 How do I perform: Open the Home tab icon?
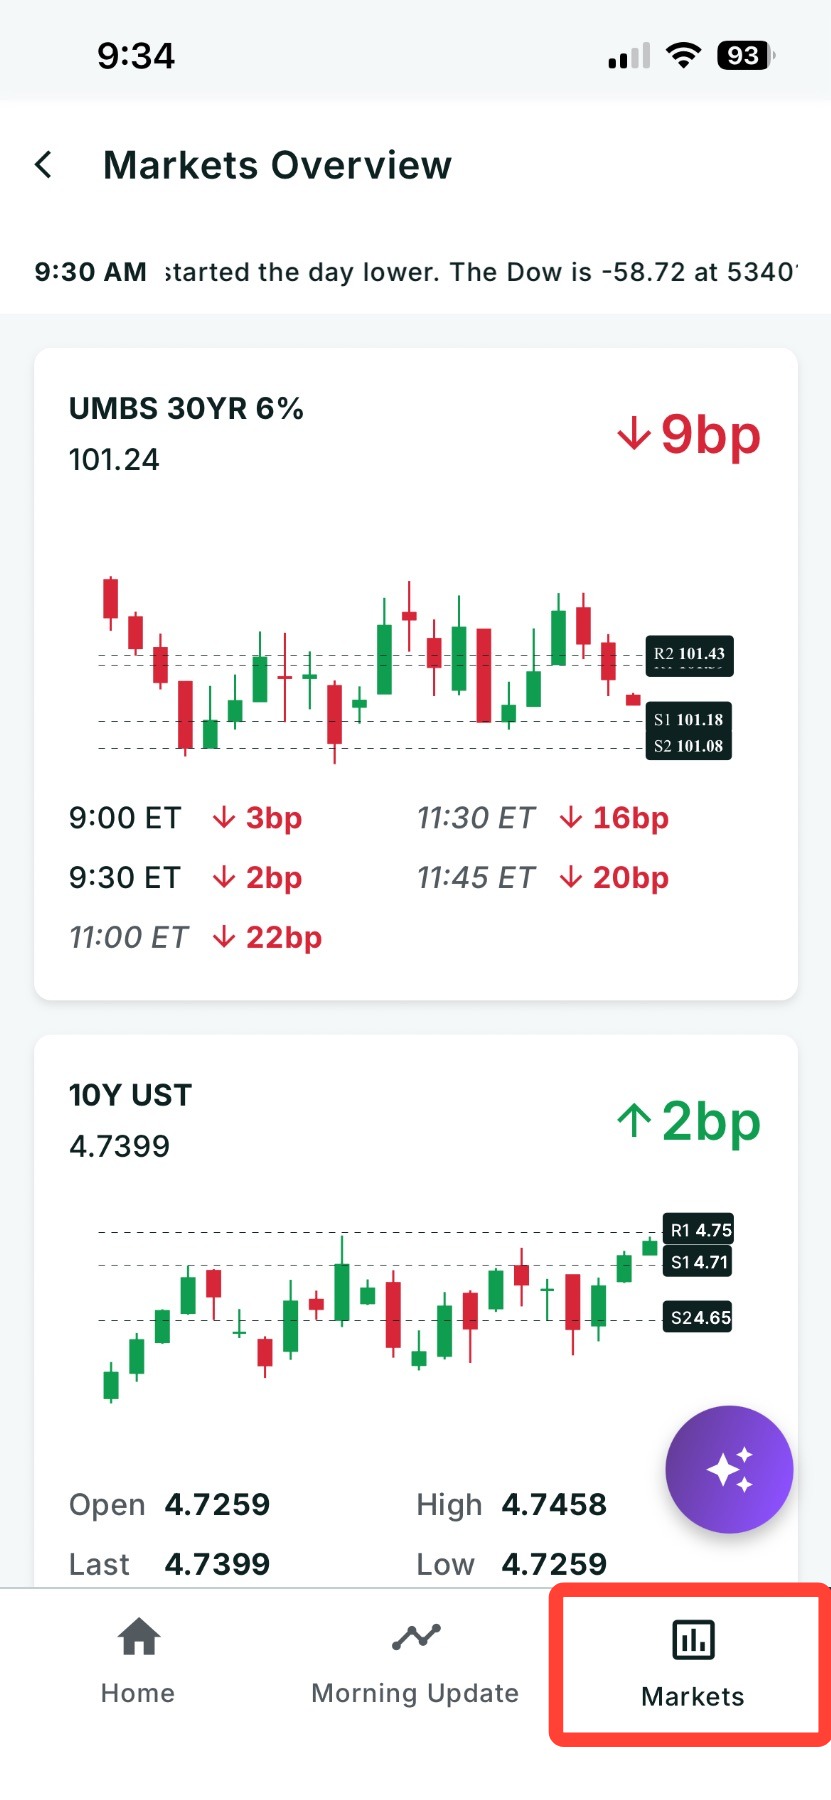point(138,1637)
